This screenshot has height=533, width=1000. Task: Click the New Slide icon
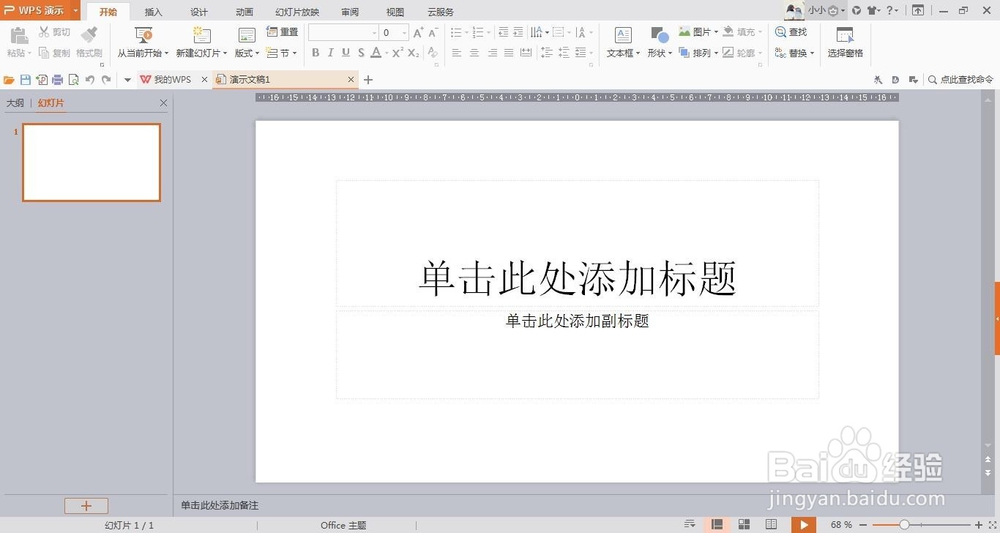tap(202, 34)
